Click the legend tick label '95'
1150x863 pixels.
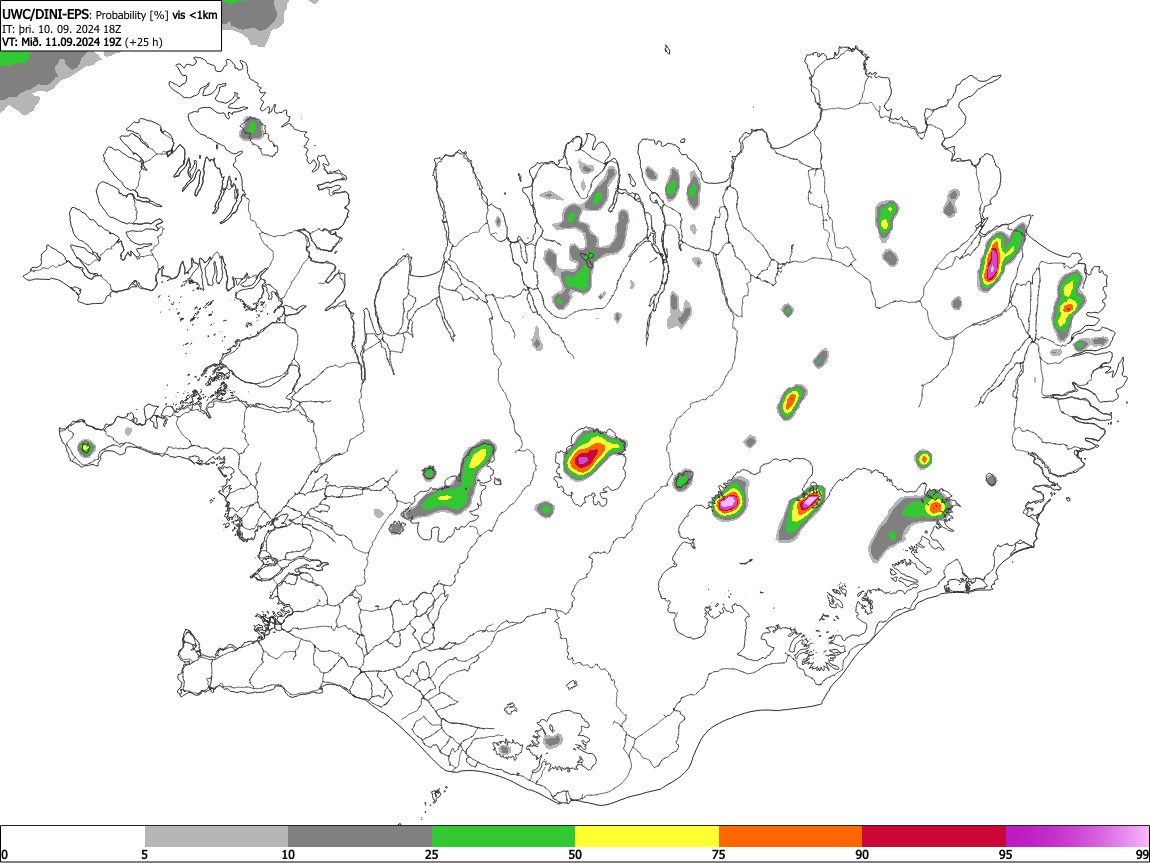tap(1006, 854)
